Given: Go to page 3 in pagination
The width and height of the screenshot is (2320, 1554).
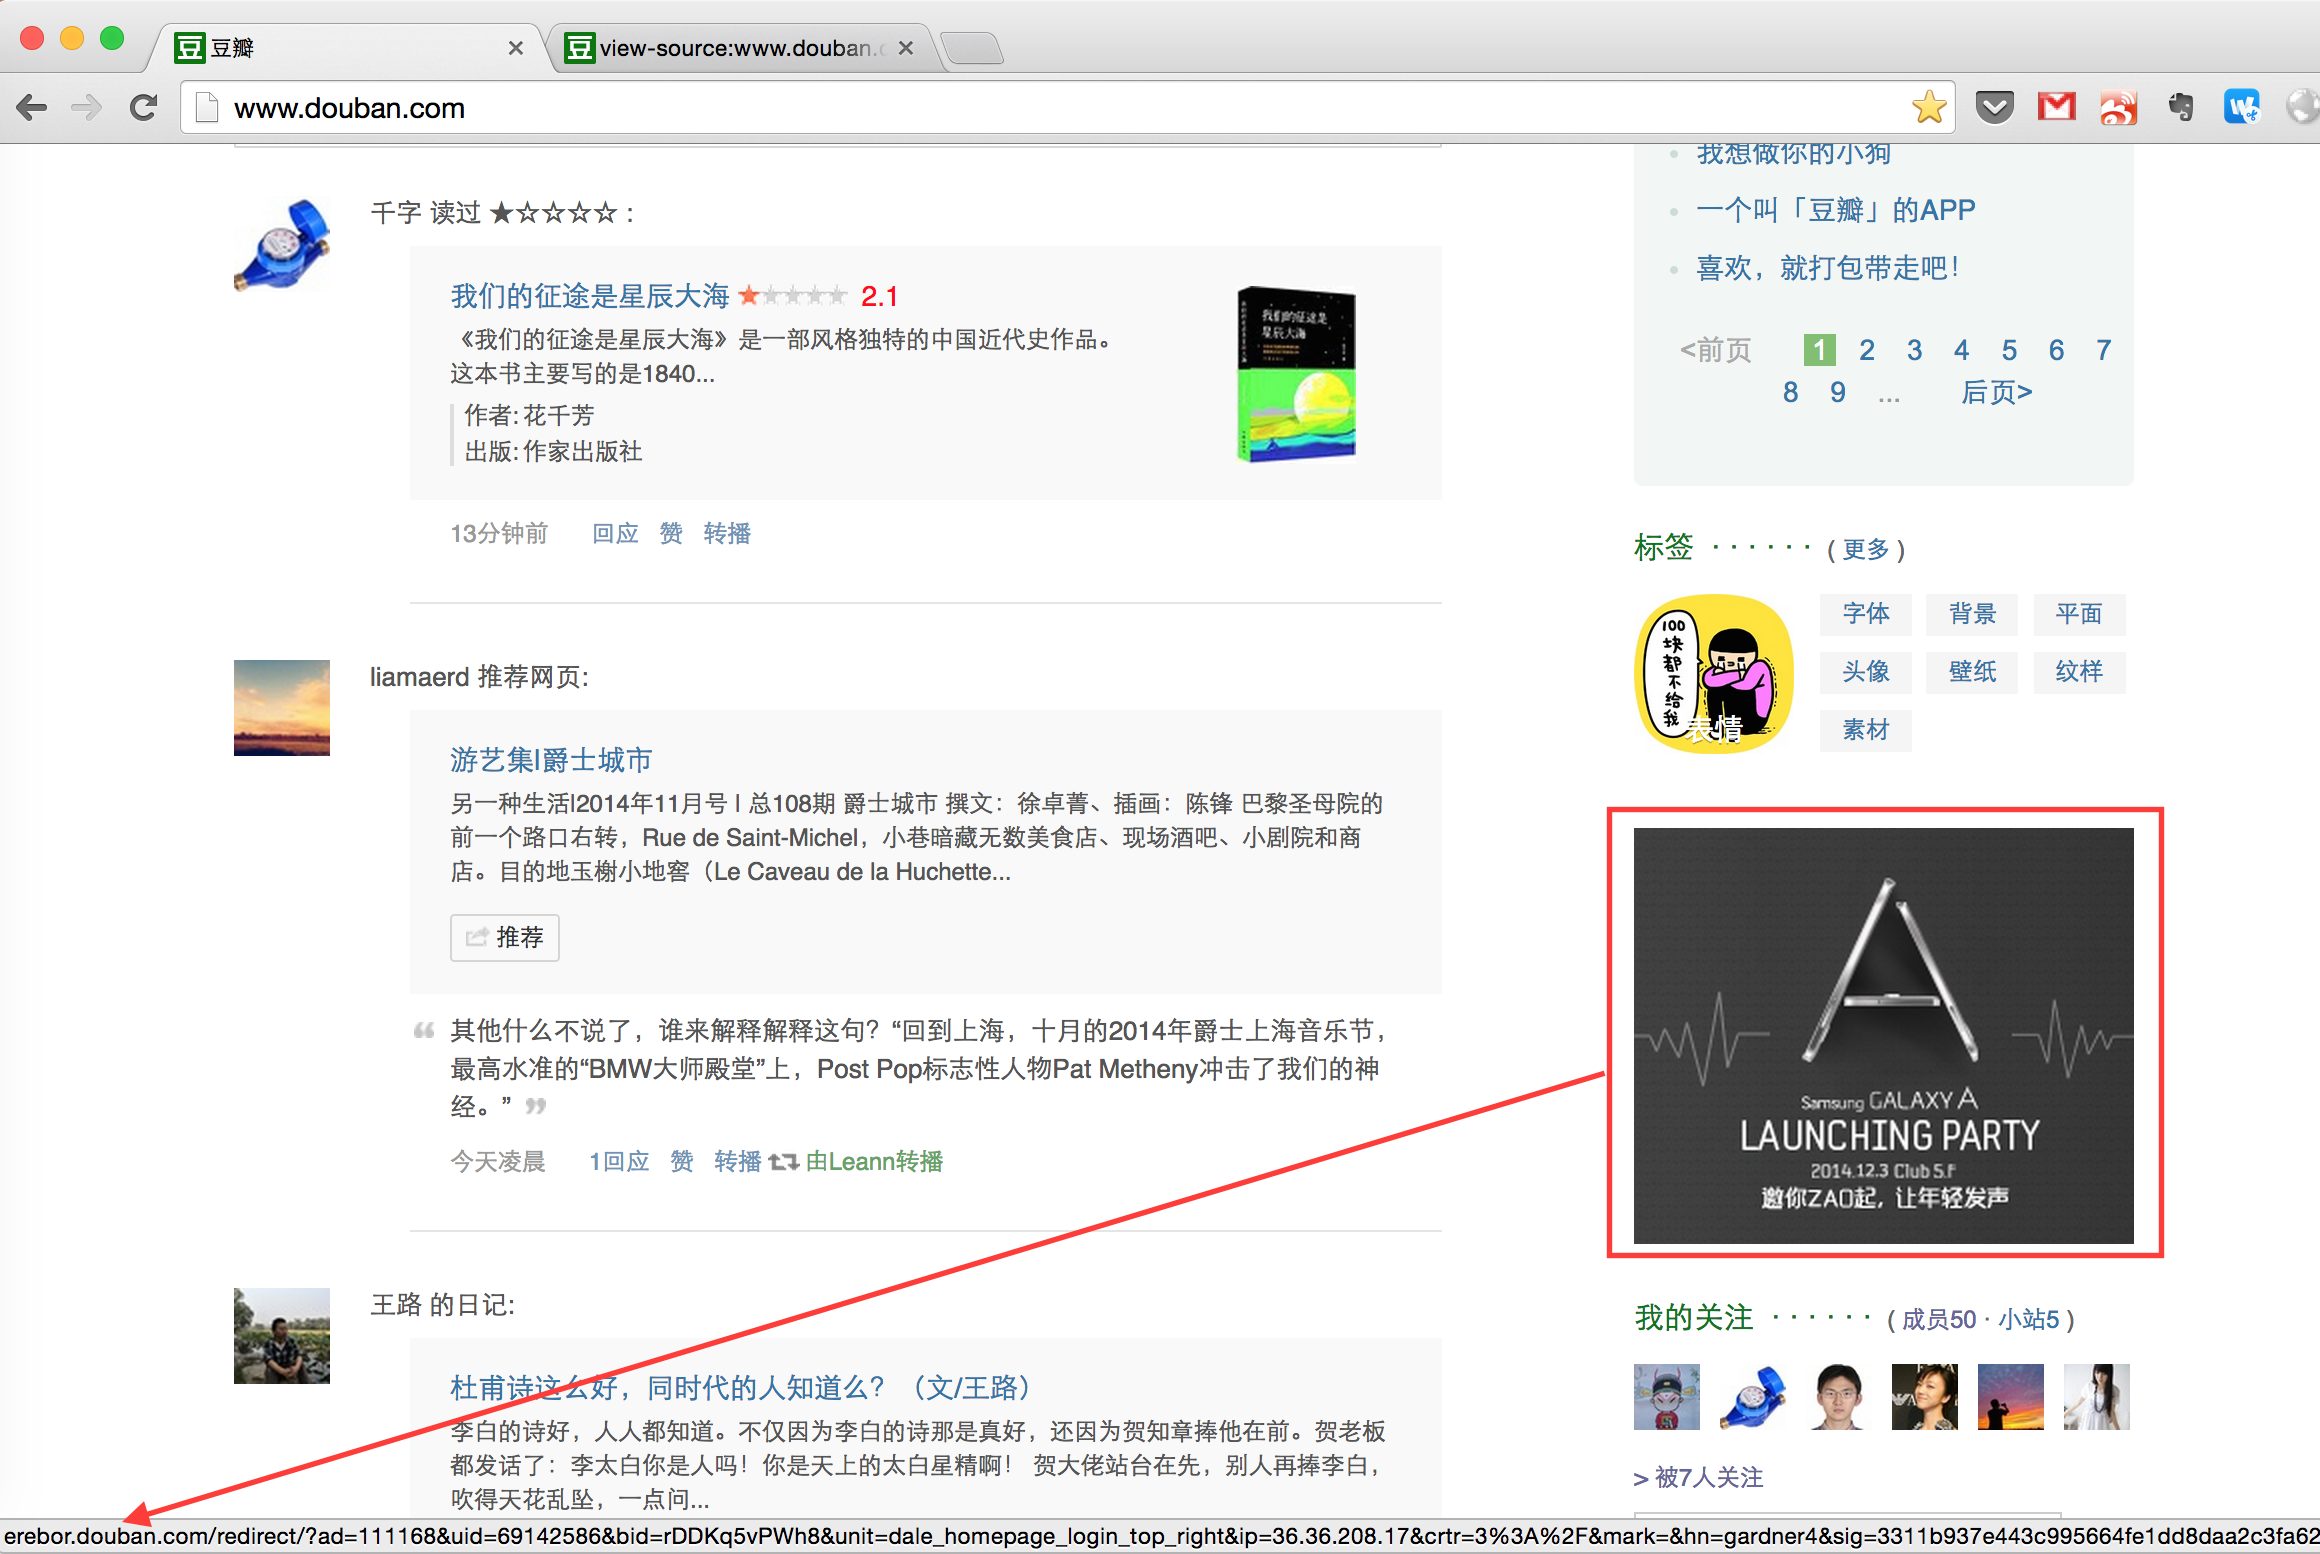Looking at the screenshot, I should (1914, 350).
